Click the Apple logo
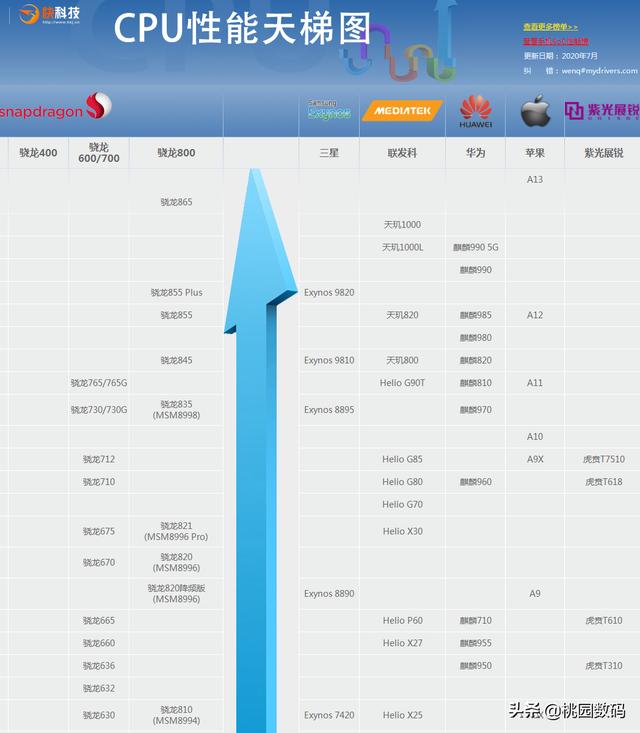 tap(535, 110)
